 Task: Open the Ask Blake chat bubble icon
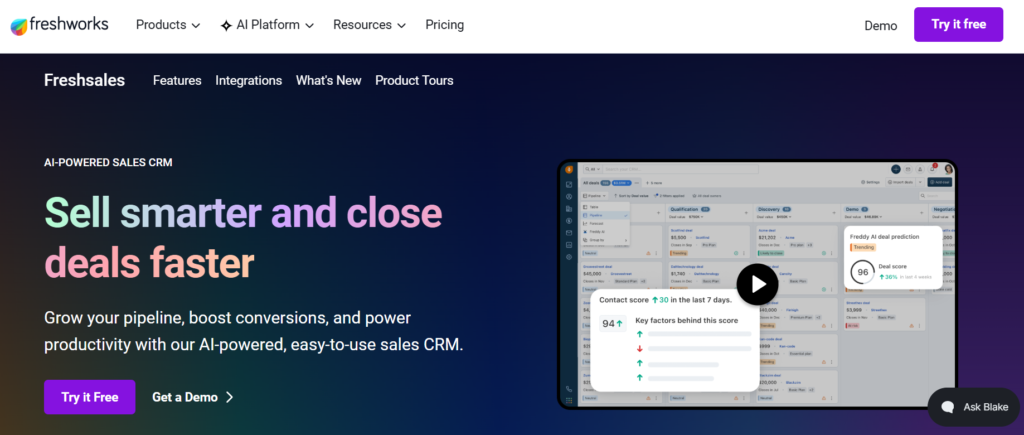(948, 407)
